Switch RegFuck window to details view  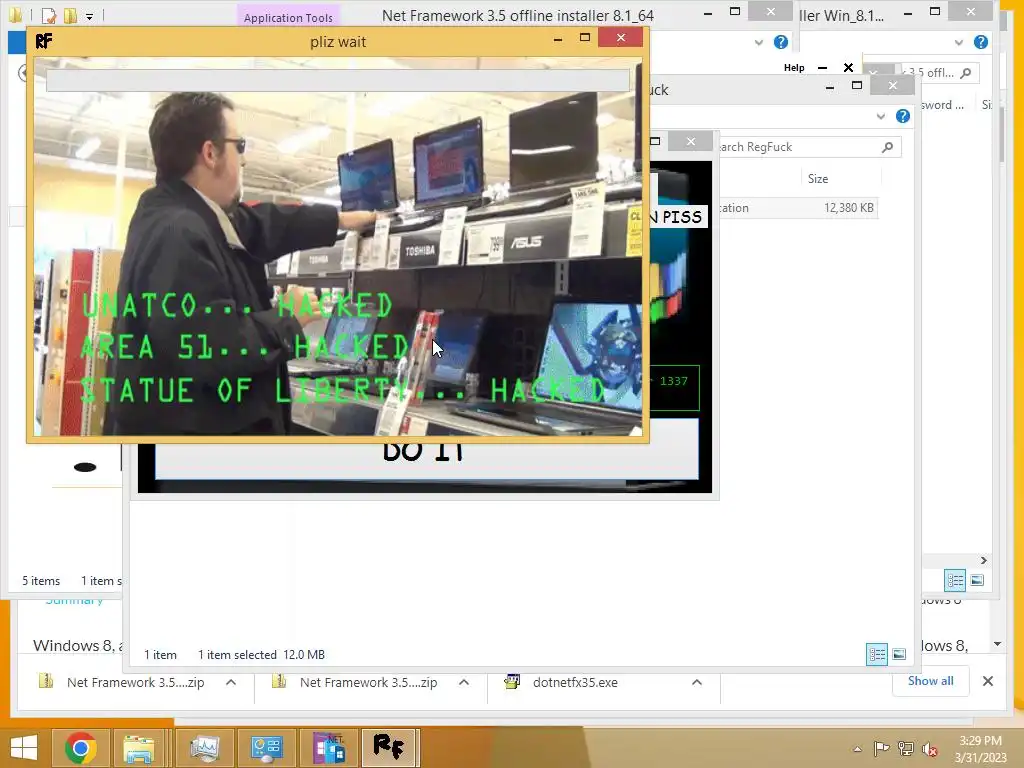point(876,654)
